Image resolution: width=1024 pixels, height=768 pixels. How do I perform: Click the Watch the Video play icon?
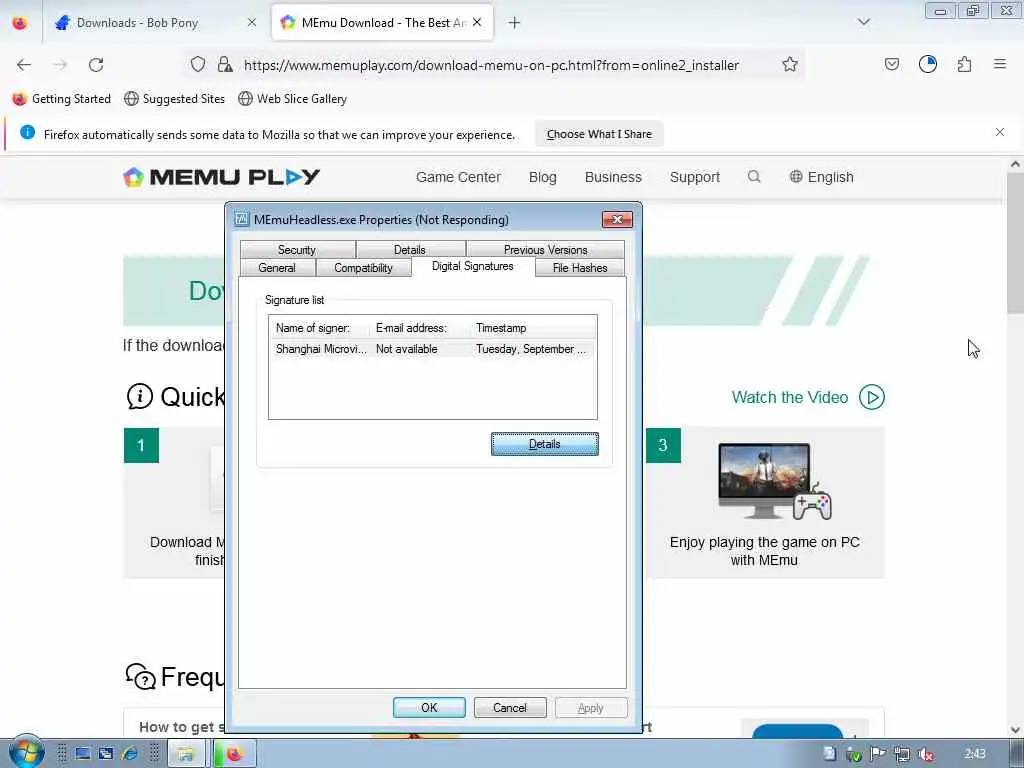872,397
